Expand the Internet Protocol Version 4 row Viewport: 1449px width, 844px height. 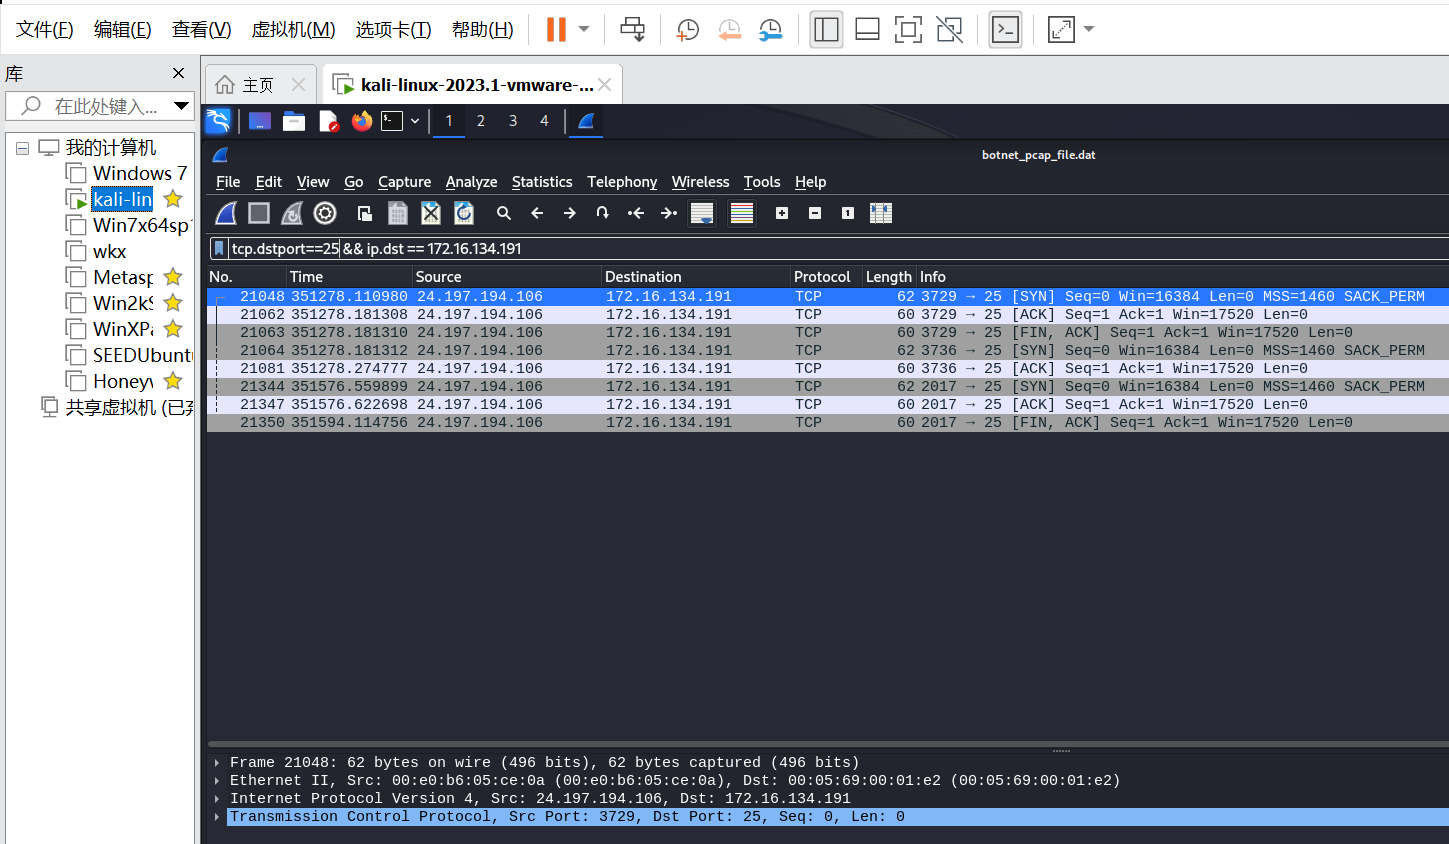coord(217,799)
